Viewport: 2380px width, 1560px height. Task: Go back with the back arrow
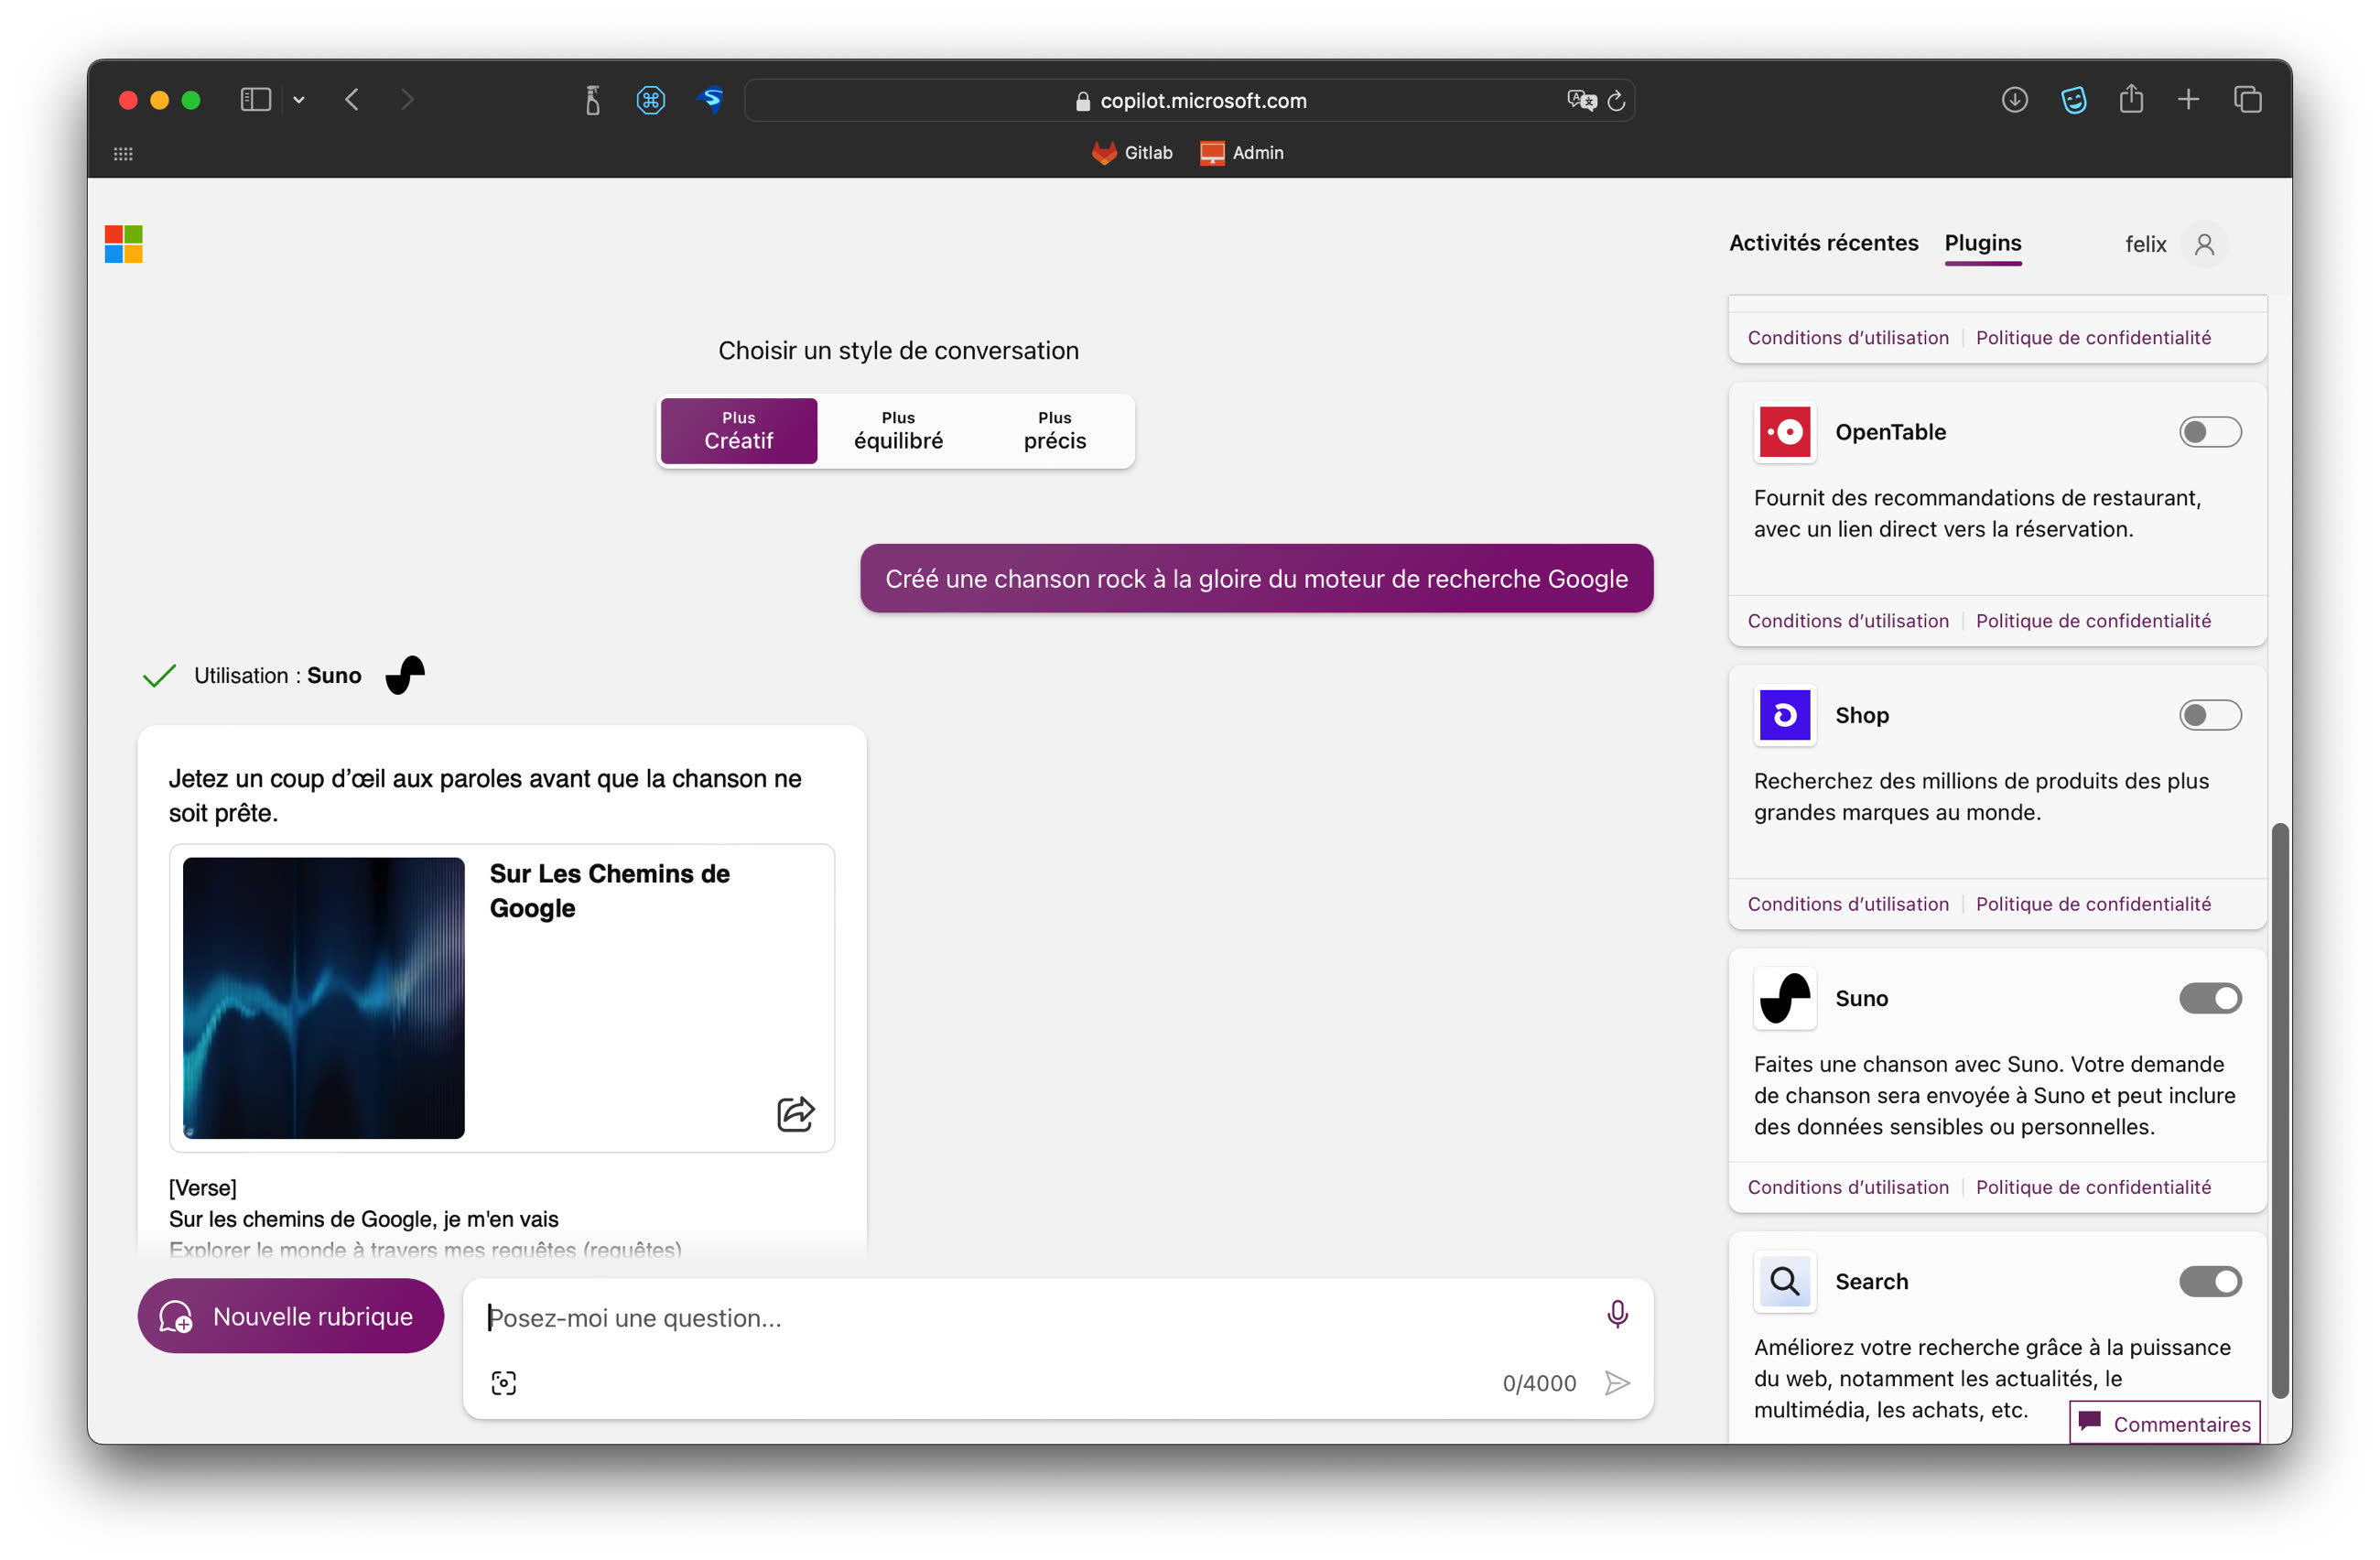(352, 100)
